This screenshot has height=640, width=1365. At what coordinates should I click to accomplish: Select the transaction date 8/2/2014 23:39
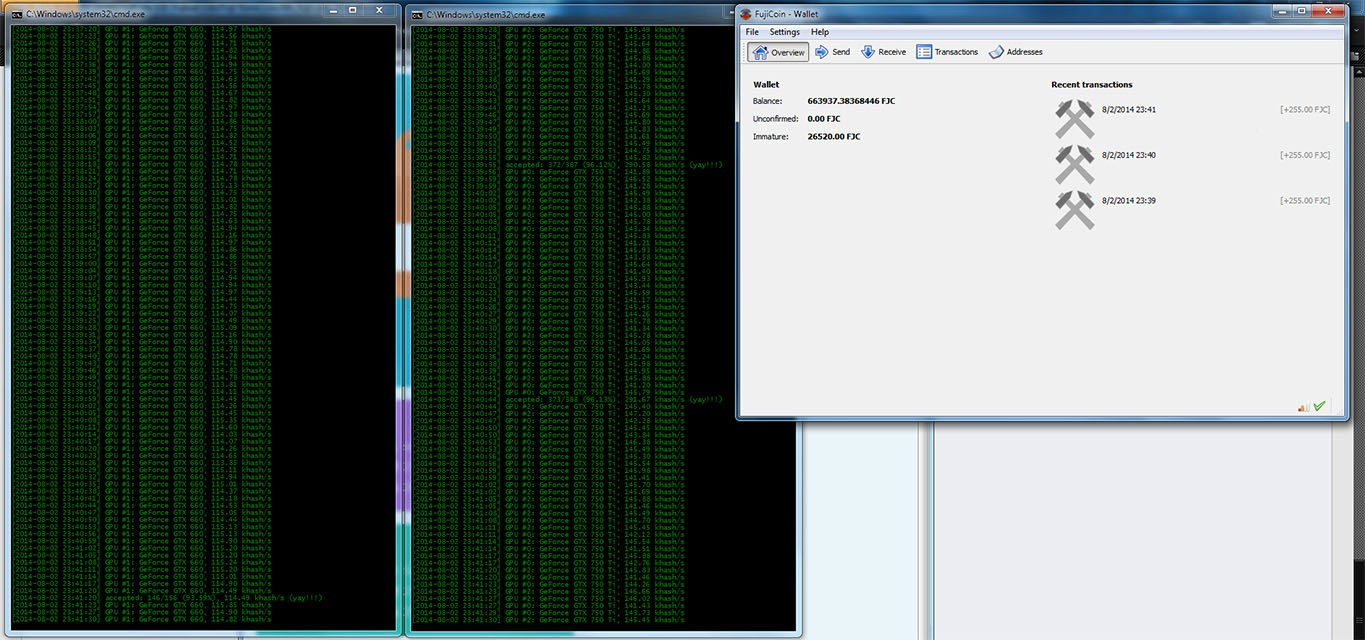pos(1129,201)
